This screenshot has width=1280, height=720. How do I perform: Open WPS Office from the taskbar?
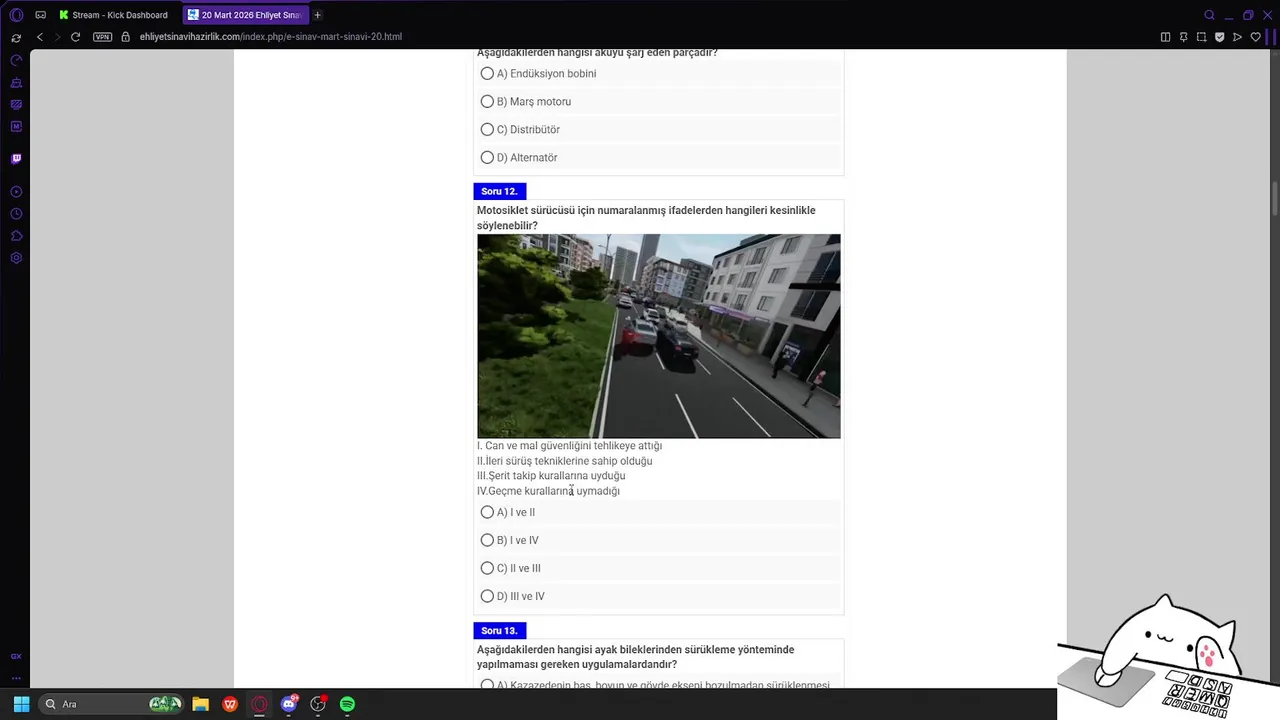[230, 704]
